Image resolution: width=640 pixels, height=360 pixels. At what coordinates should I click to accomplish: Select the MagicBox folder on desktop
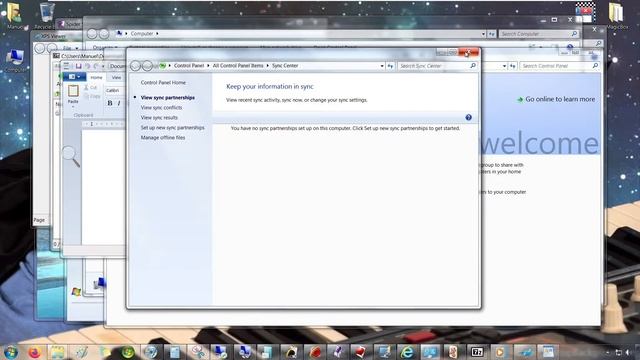(617, 16)
